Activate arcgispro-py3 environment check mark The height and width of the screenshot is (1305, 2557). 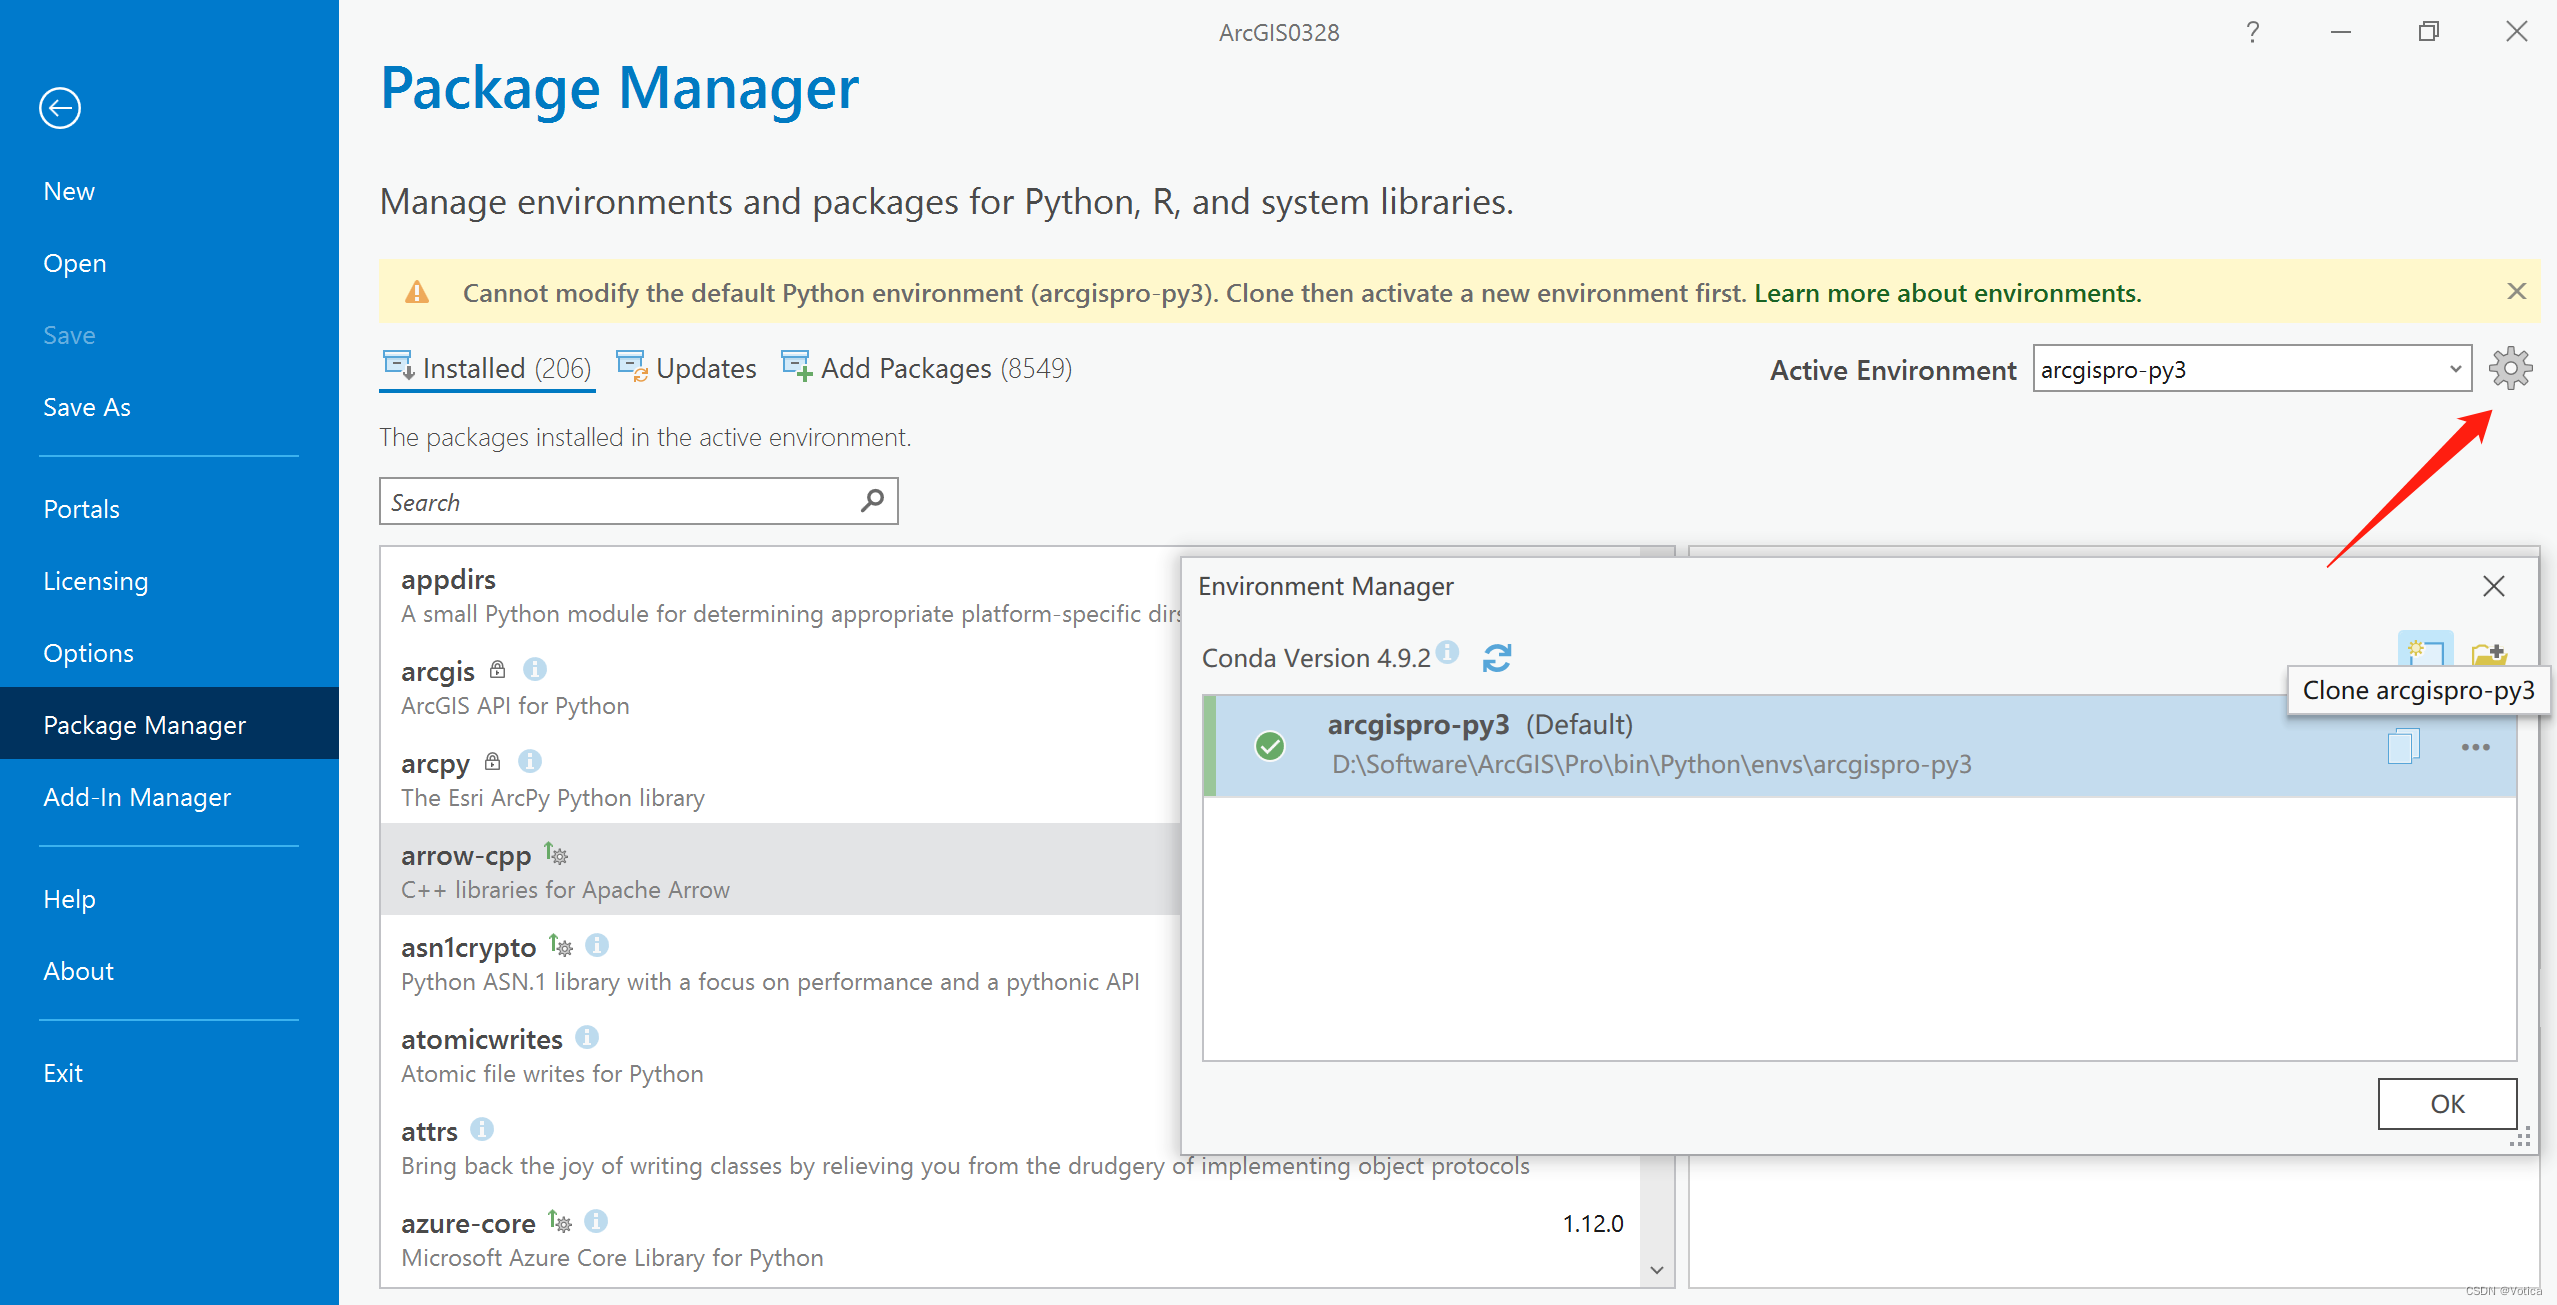click(x=1269, y=746)
